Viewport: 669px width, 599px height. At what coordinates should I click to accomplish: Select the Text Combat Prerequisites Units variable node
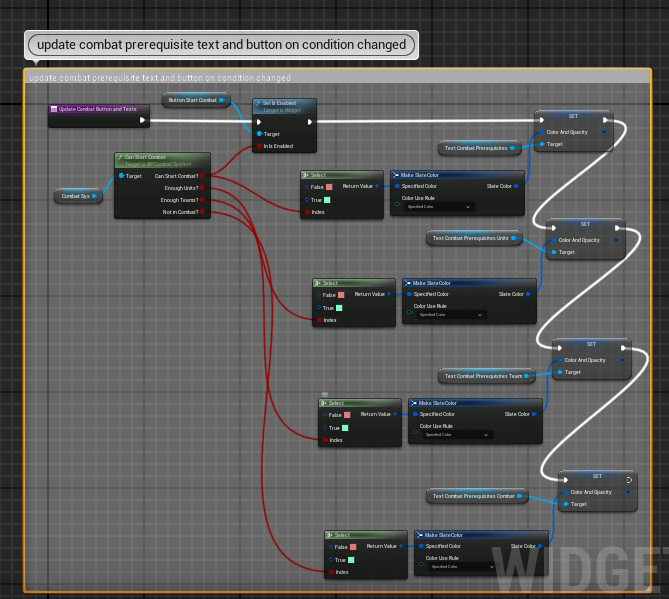pyautogui.click(x=474, y=238)
